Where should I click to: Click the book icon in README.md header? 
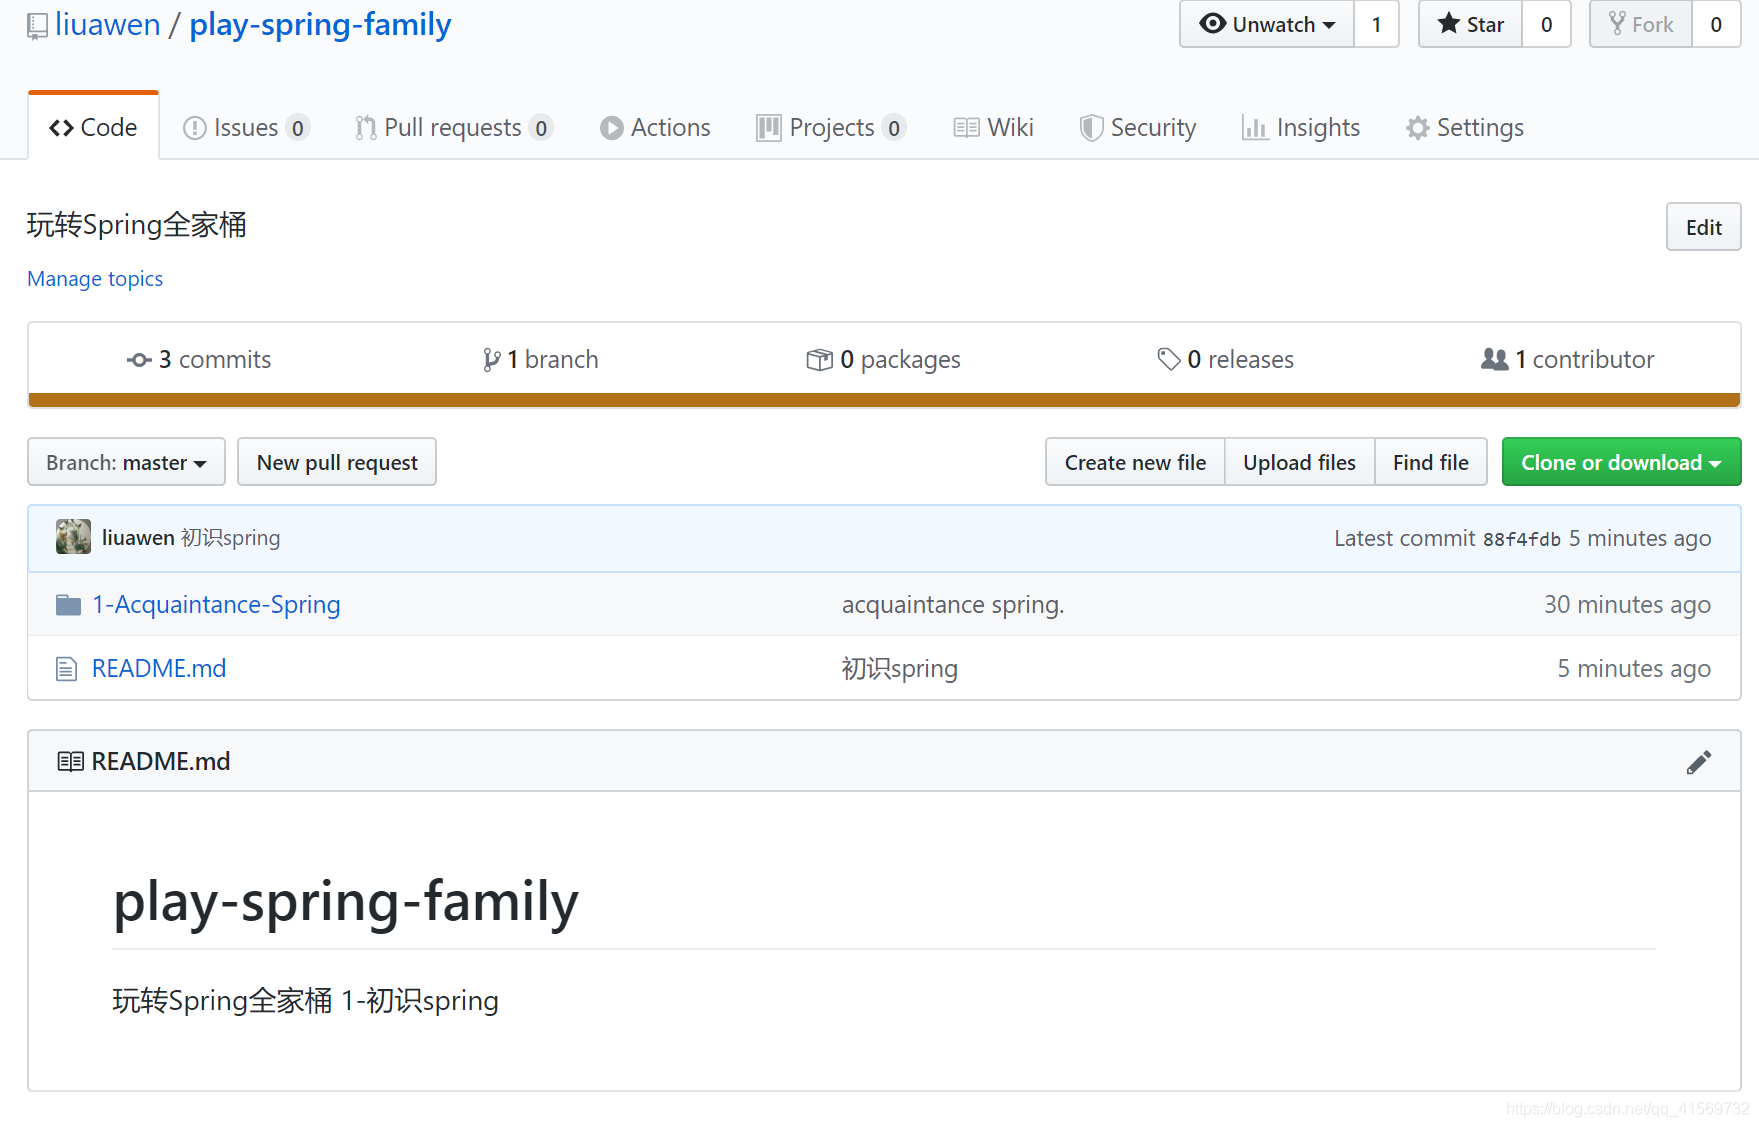tap(70, 762)
